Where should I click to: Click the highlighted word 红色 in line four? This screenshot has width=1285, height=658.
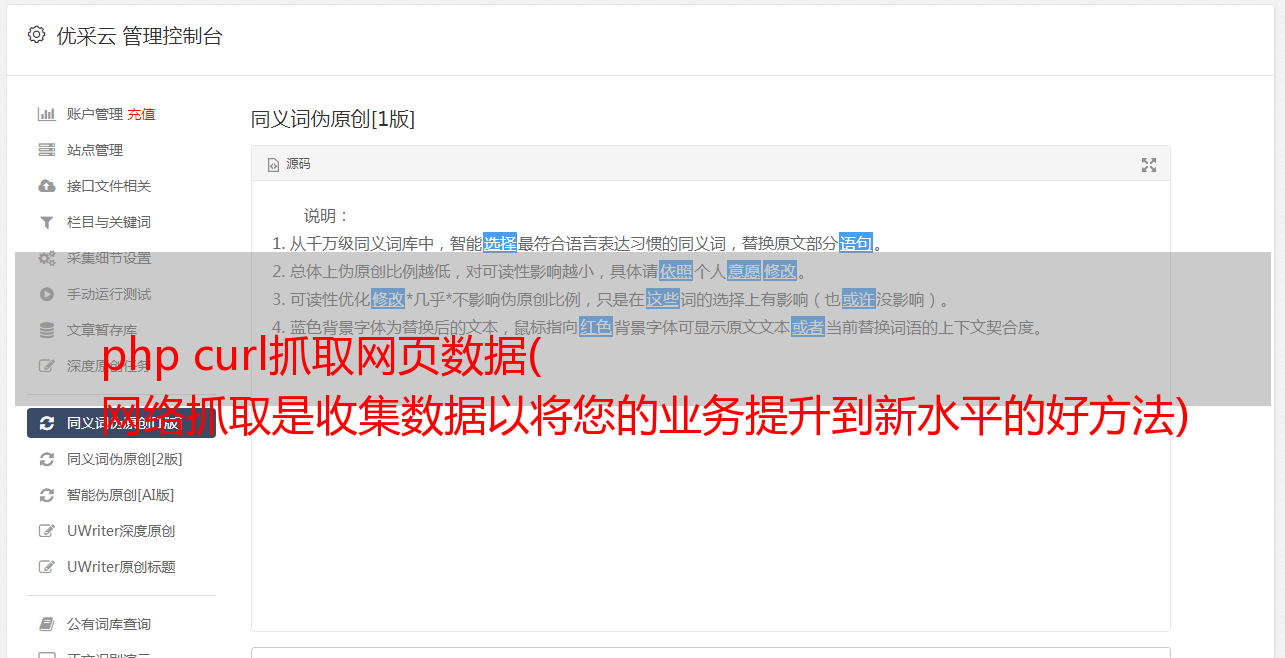click(596, 327)
